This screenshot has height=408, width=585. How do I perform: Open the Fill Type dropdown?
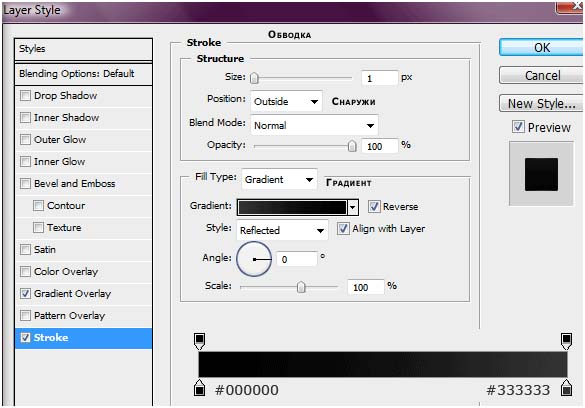pos(279,179)
